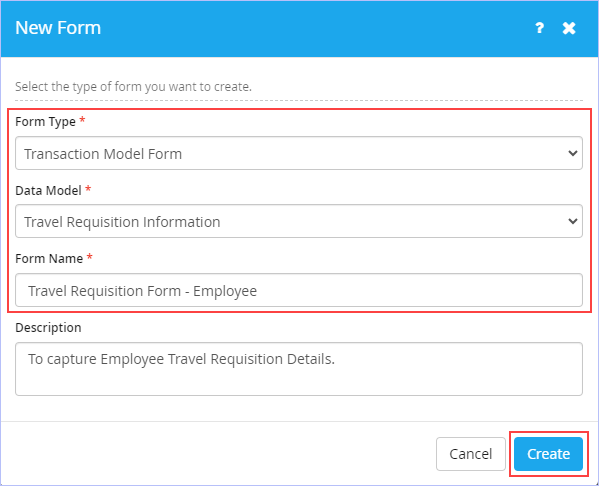
Task: Open the Form Type dropdown
Action: click(299, 153)
